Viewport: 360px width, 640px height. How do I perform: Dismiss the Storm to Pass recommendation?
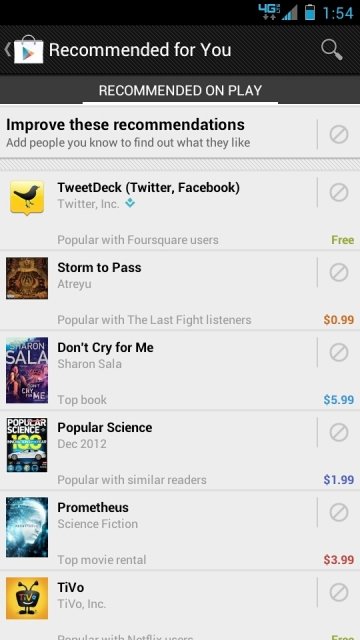(x=339, y=272)
